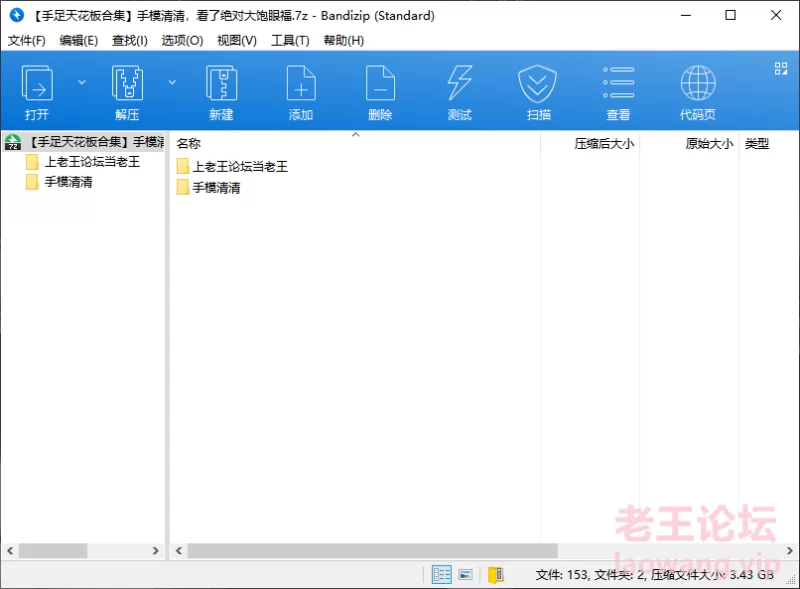800x589 pixels.
Task: Maximize the Bandizip window
Action: (731, 15)
